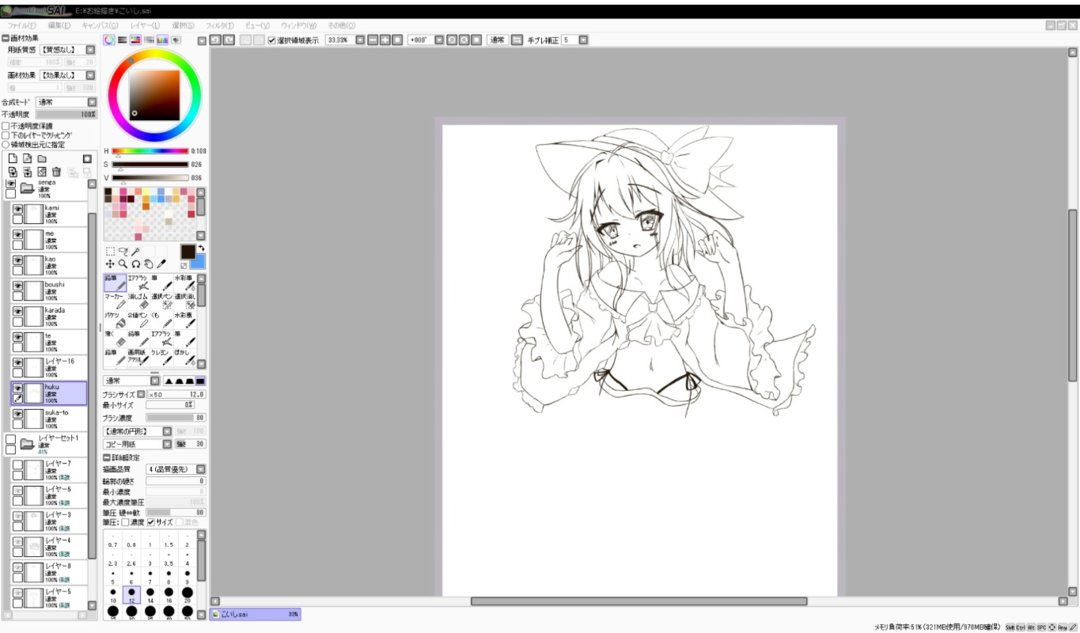Image resolution: width=1080 pixels, height=633 pixels.
Task: Click the horizontal canvas scrollbar
Action: (638, 601)
